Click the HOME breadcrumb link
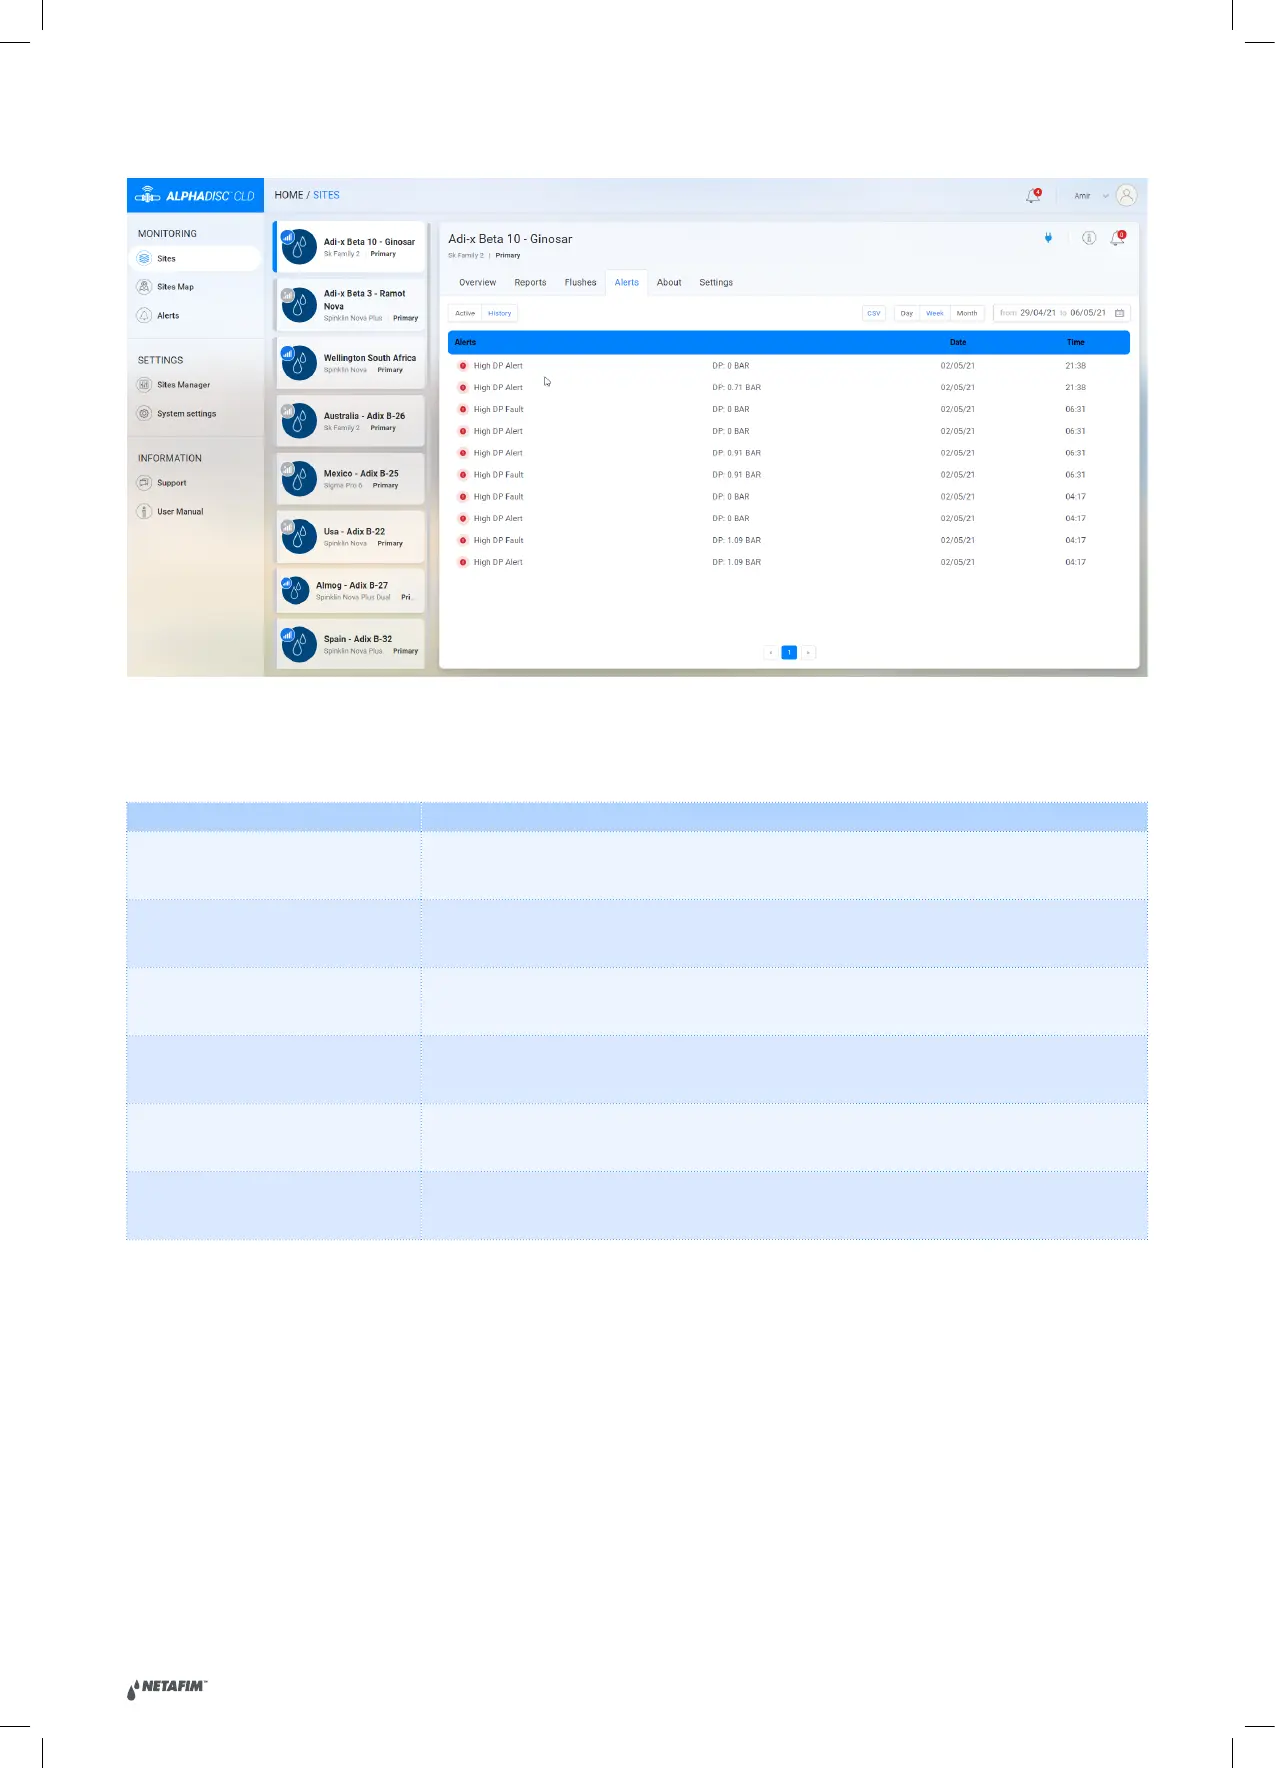 (288, 195)
